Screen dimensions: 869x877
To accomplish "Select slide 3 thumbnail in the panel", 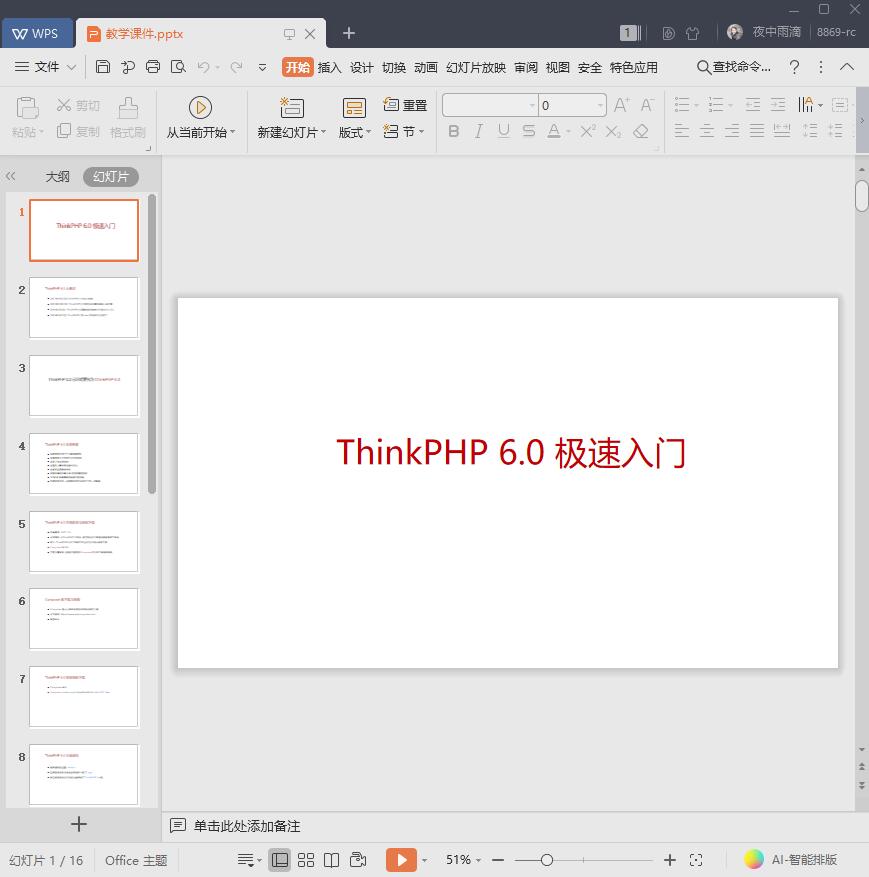I will [x=84, y=385].
